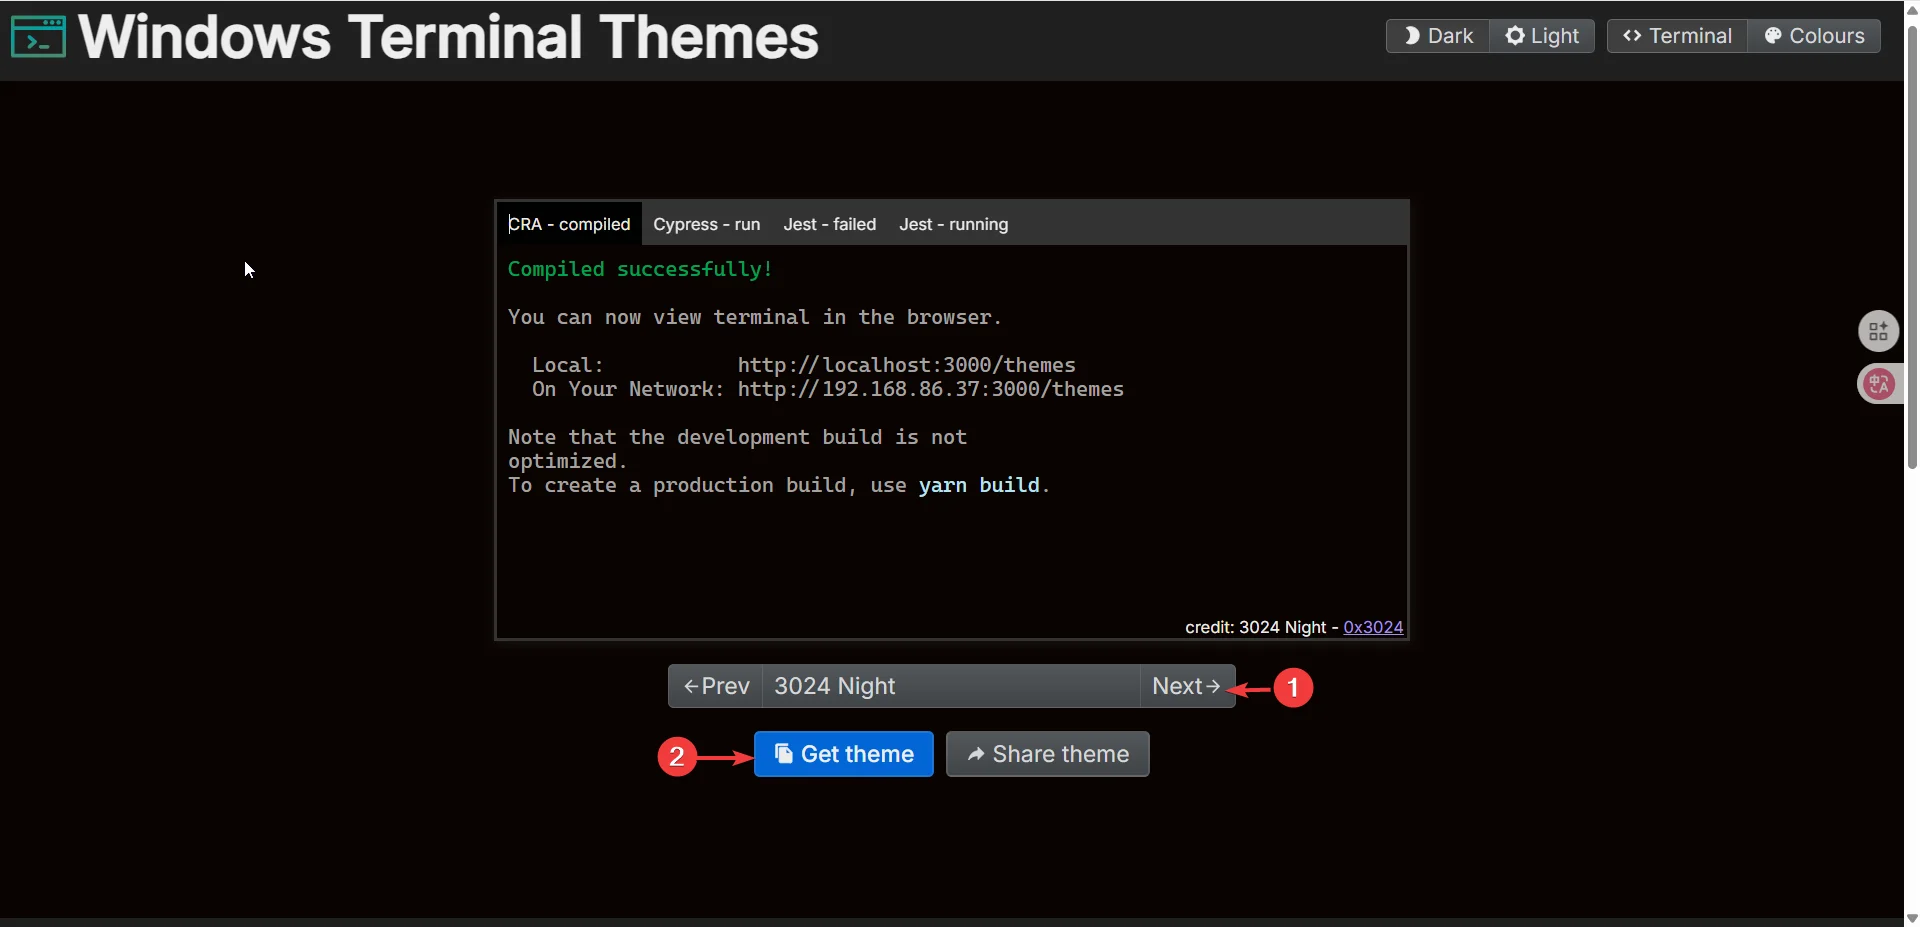1920x927 pixels.
Task: Click the Share theme button
Action: (x=1047, y=754)
